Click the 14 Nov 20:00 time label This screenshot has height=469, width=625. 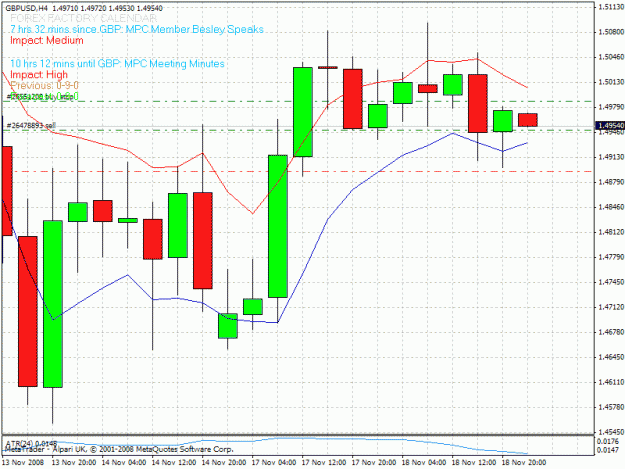224,463
